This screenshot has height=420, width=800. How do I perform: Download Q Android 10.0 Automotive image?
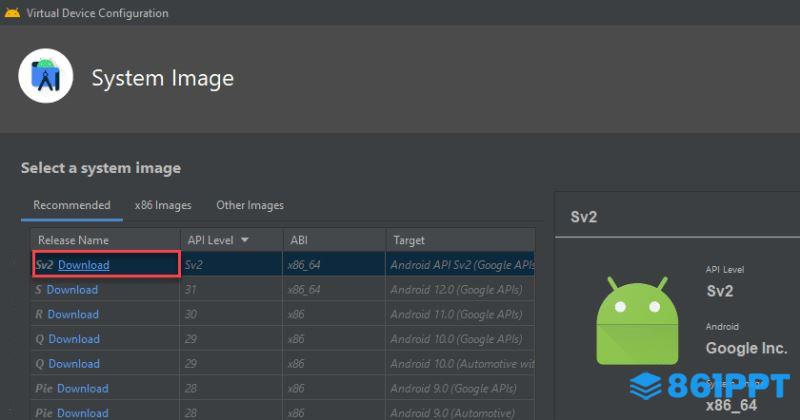(74, 363)
